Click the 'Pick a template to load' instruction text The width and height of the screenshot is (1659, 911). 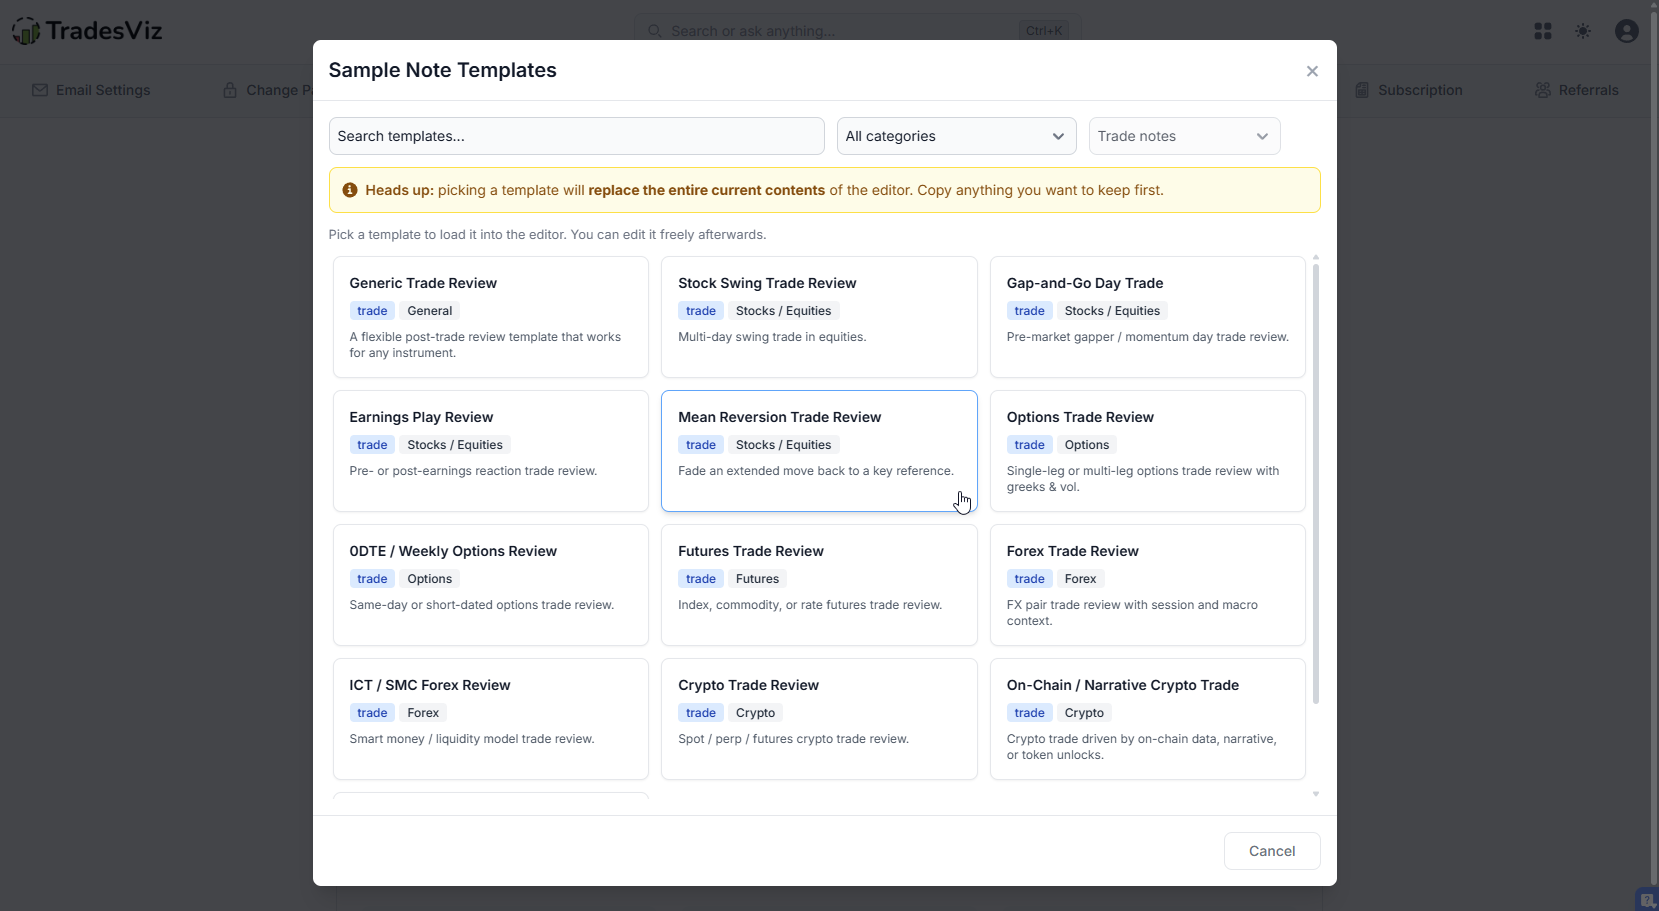548,235
